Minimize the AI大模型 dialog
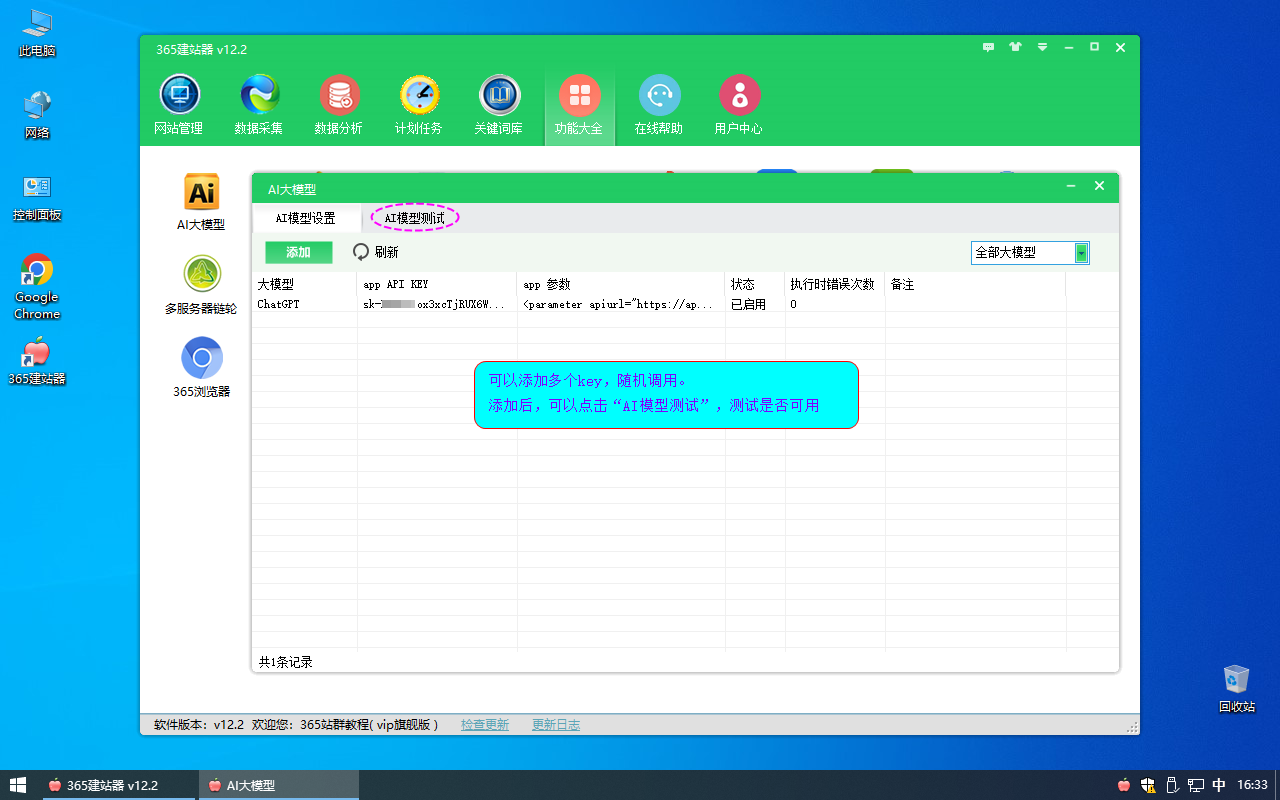 pos(1071,187)
